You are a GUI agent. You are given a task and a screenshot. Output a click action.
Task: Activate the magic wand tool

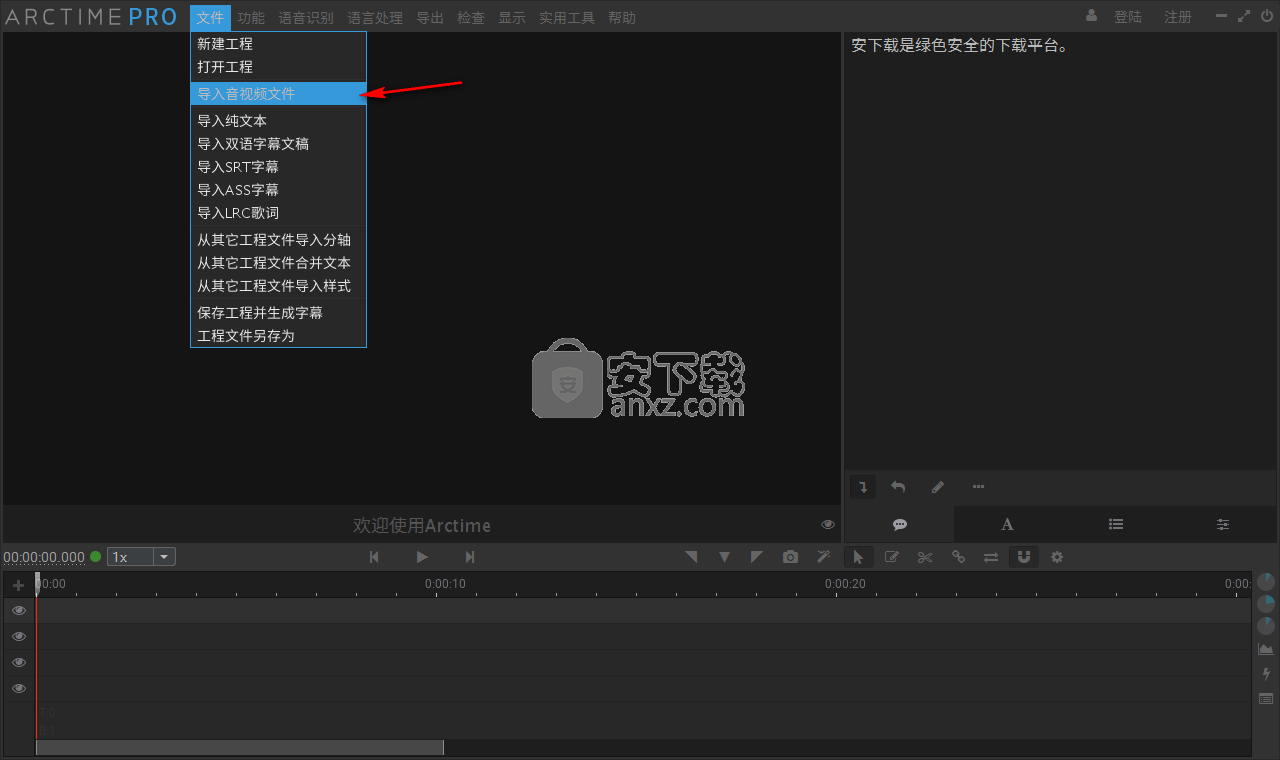pos(823,557)
